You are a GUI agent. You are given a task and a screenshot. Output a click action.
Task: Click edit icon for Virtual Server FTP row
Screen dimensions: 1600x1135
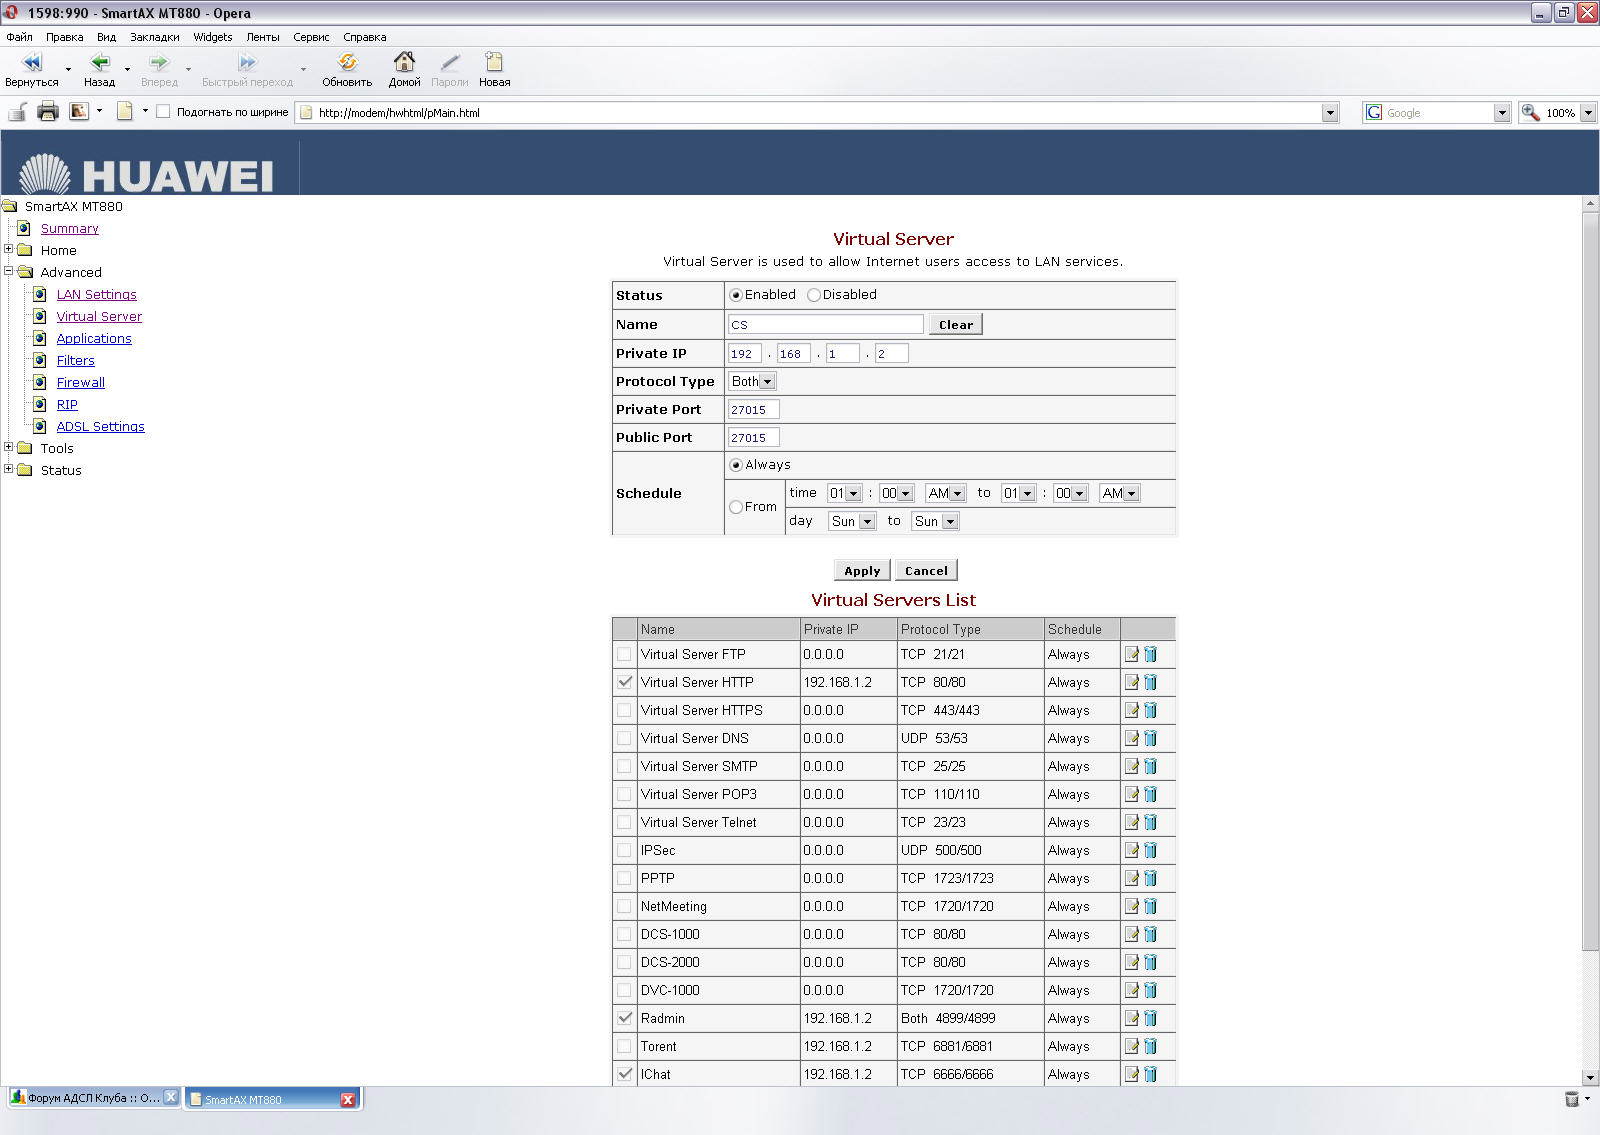click(x=1132, y=654)
